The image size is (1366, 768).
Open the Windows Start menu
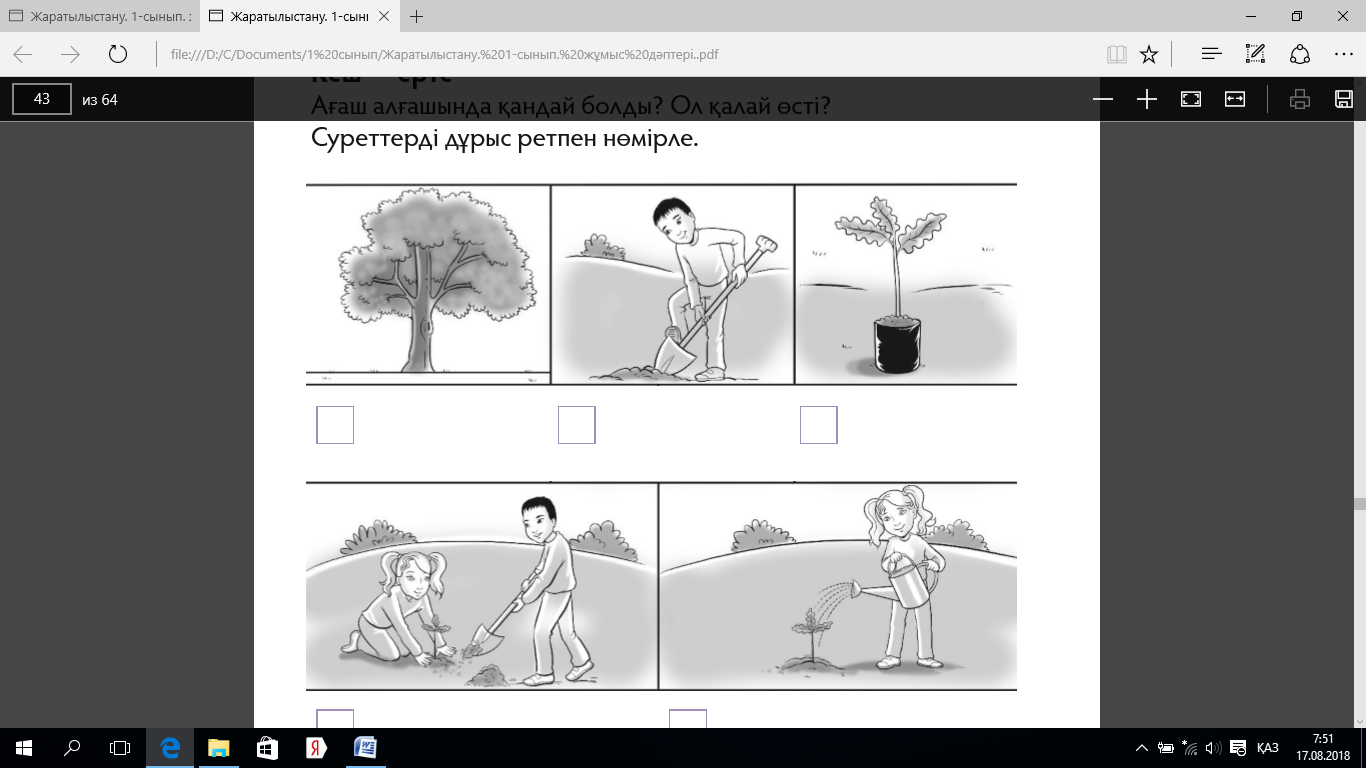[24, 748]
